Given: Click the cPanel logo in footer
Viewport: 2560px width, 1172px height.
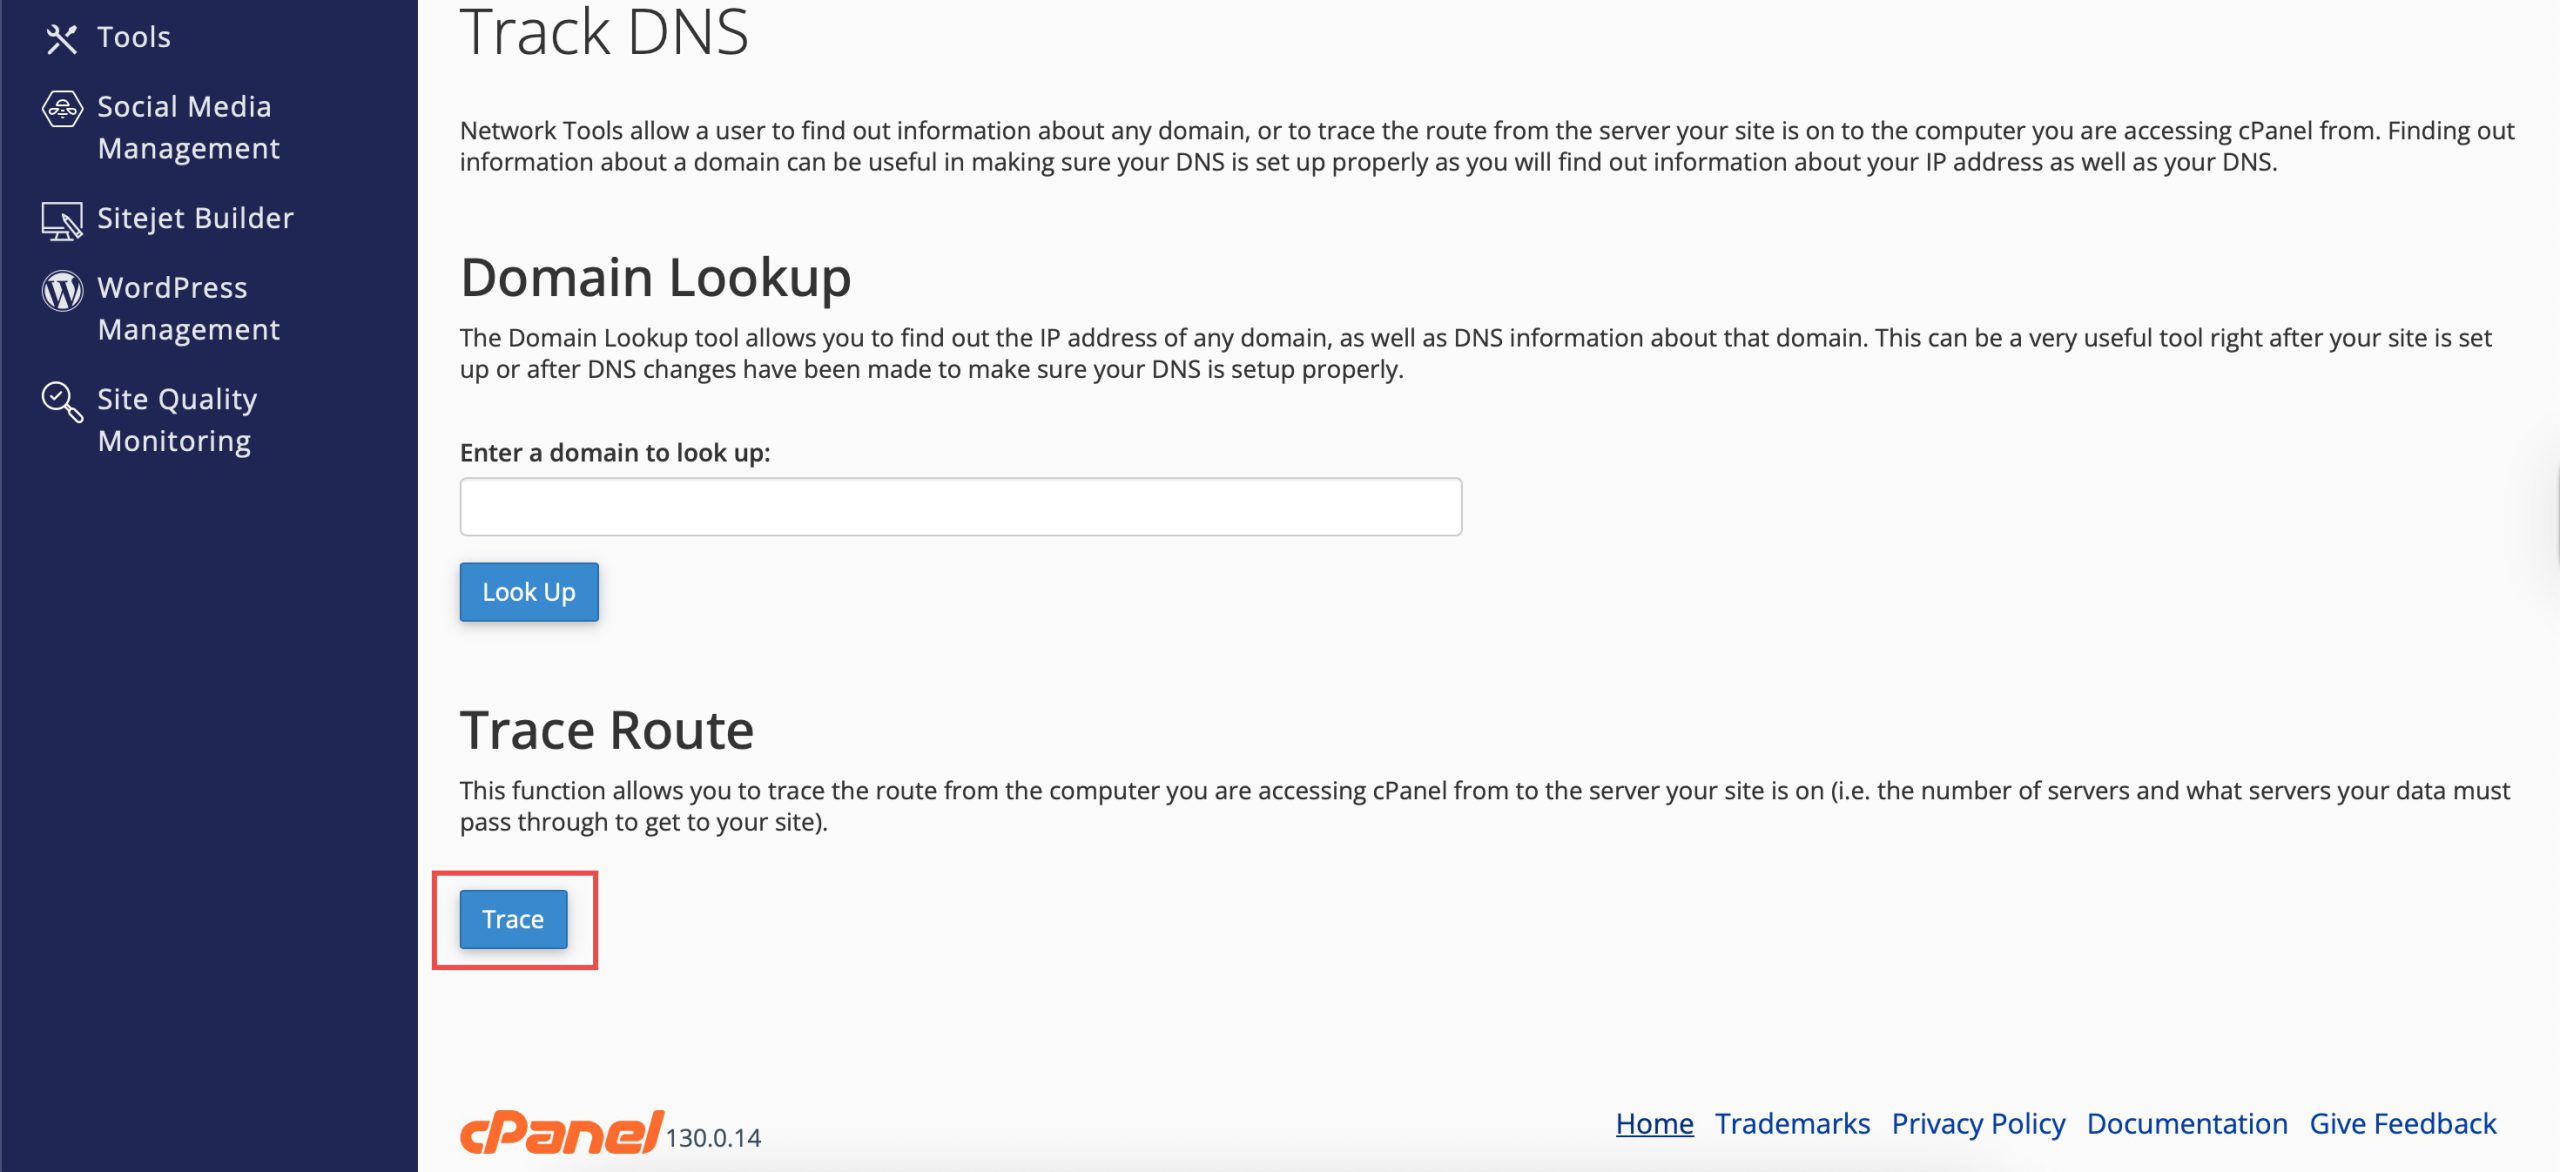Looking at the screenshot, I should point(560,1133).
